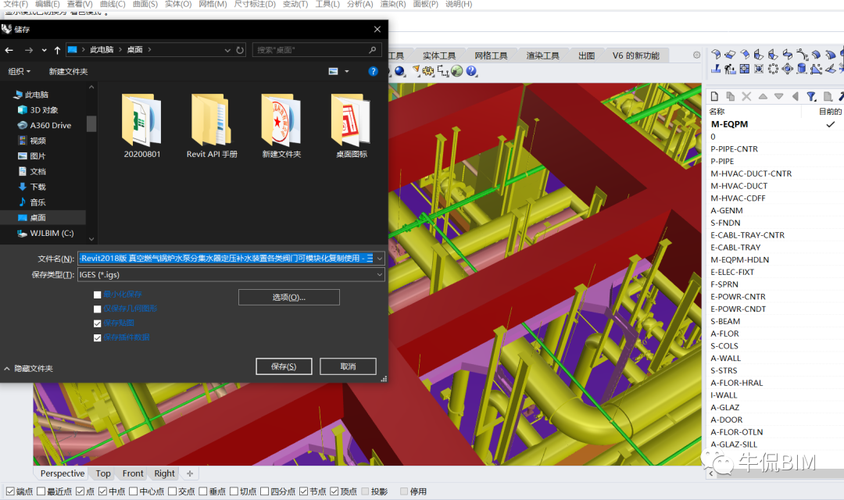844x500 pixels.
Task: Select the 20200801 folder
Action: click(142, 126)
